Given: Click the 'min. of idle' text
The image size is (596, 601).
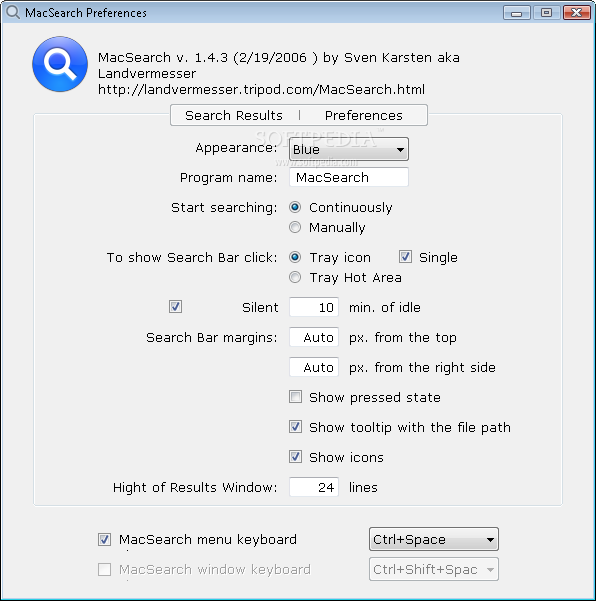Looking at the screenshot, I should point(385,307).
